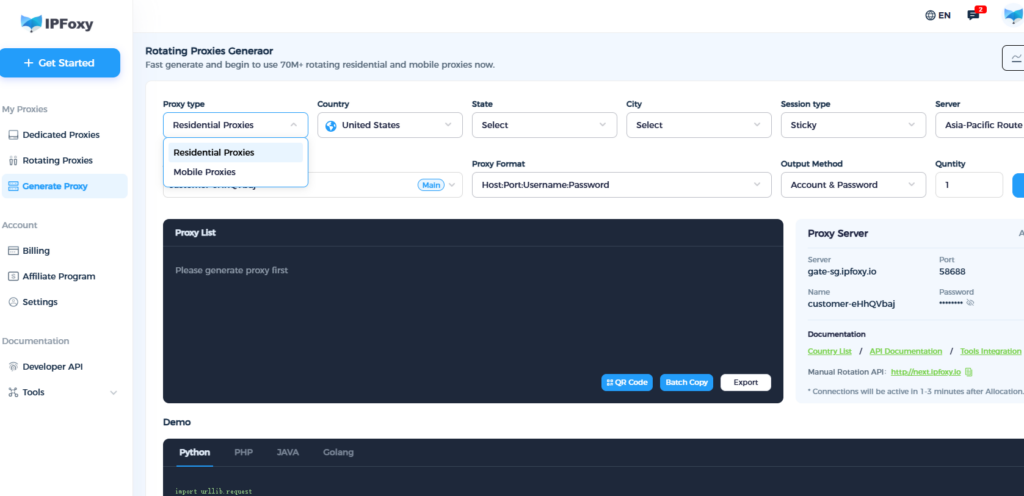This screenshot has height=496, width=1024.
Task: Open the Proxy Format dropdown
Action: [x=621, y=185]
